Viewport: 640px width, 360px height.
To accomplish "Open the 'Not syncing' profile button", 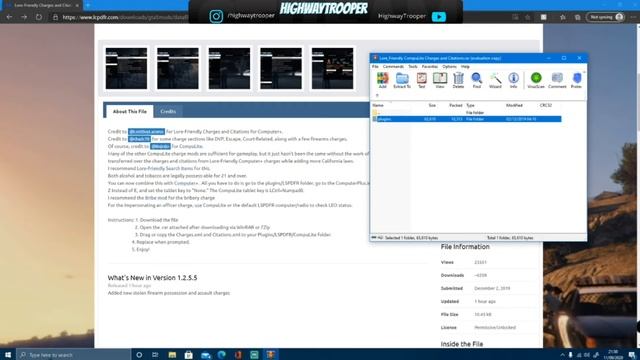I will pyautogui.click(x=606, y=17).
